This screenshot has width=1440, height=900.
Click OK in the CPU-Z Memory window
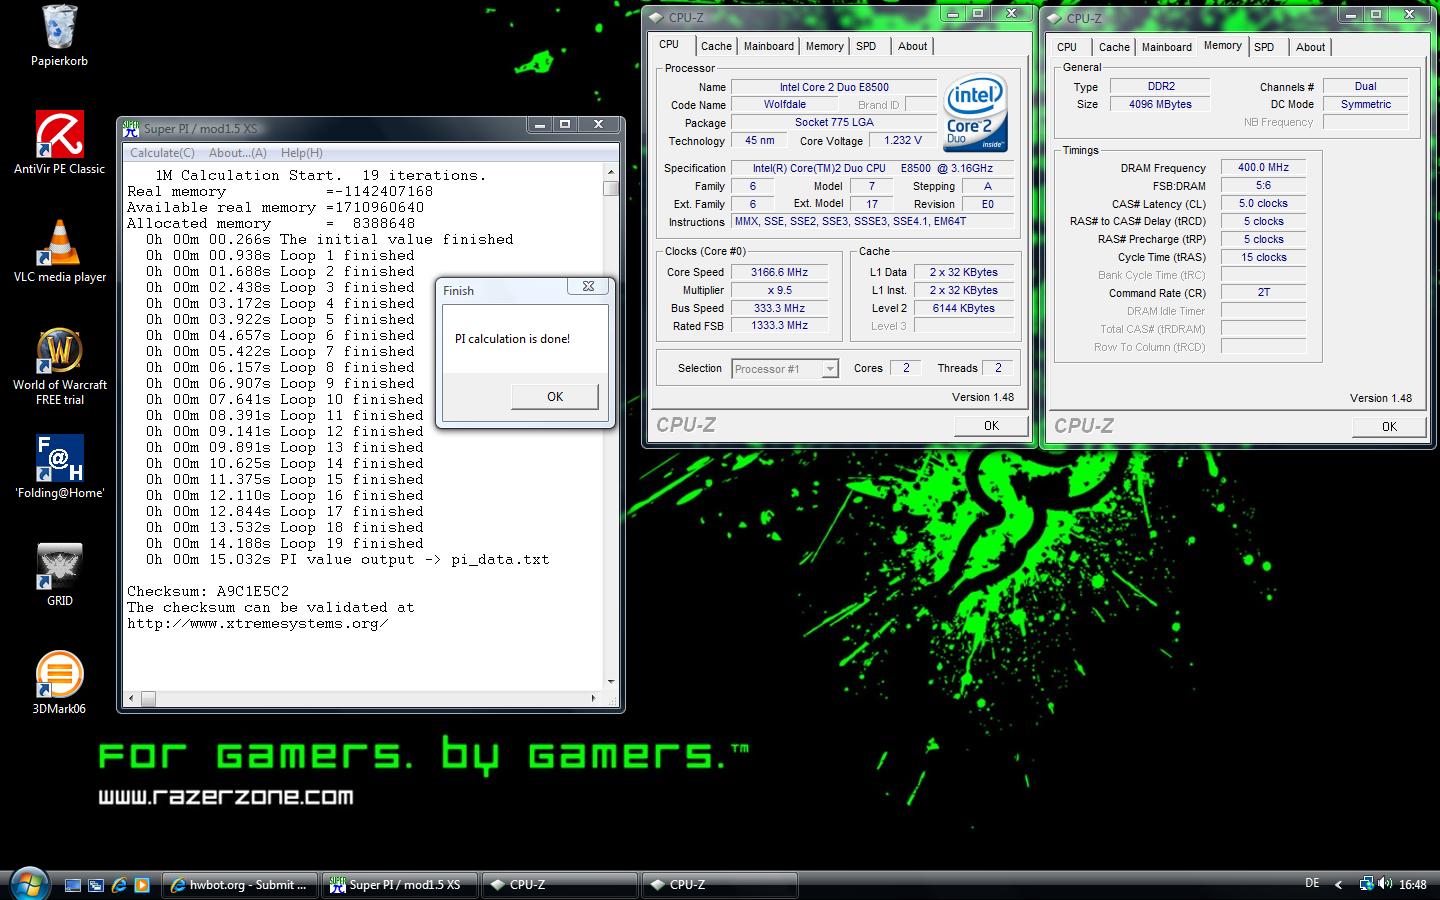[x=1388, y=426]
